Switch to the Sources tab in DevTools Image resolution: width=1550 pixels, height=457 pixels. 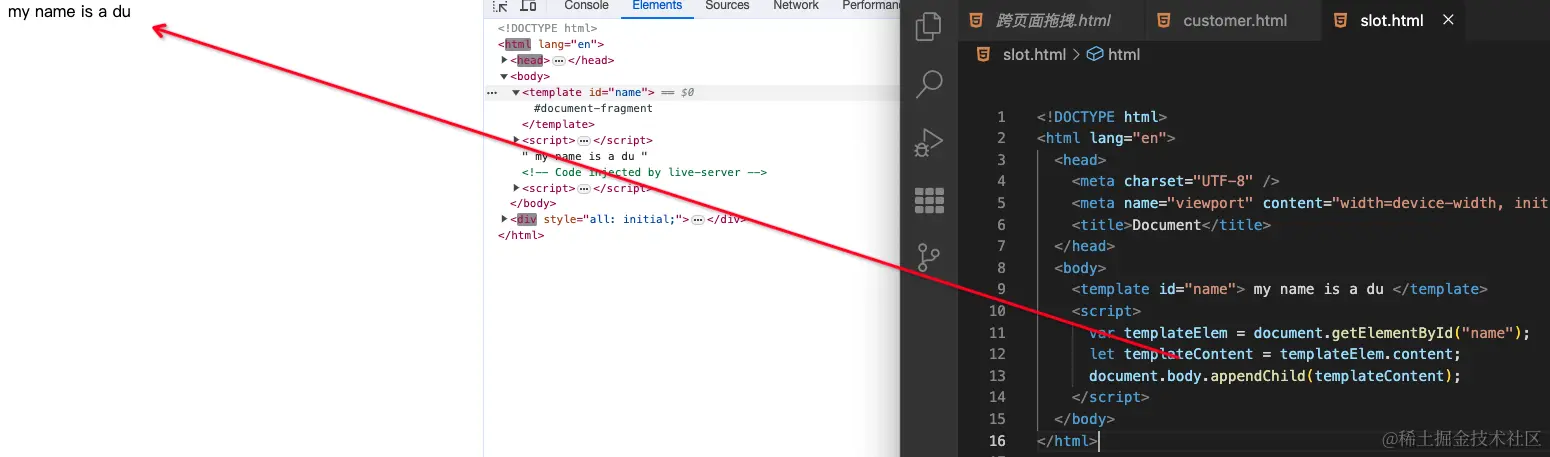pyautogui.click(x=727, y=6)
